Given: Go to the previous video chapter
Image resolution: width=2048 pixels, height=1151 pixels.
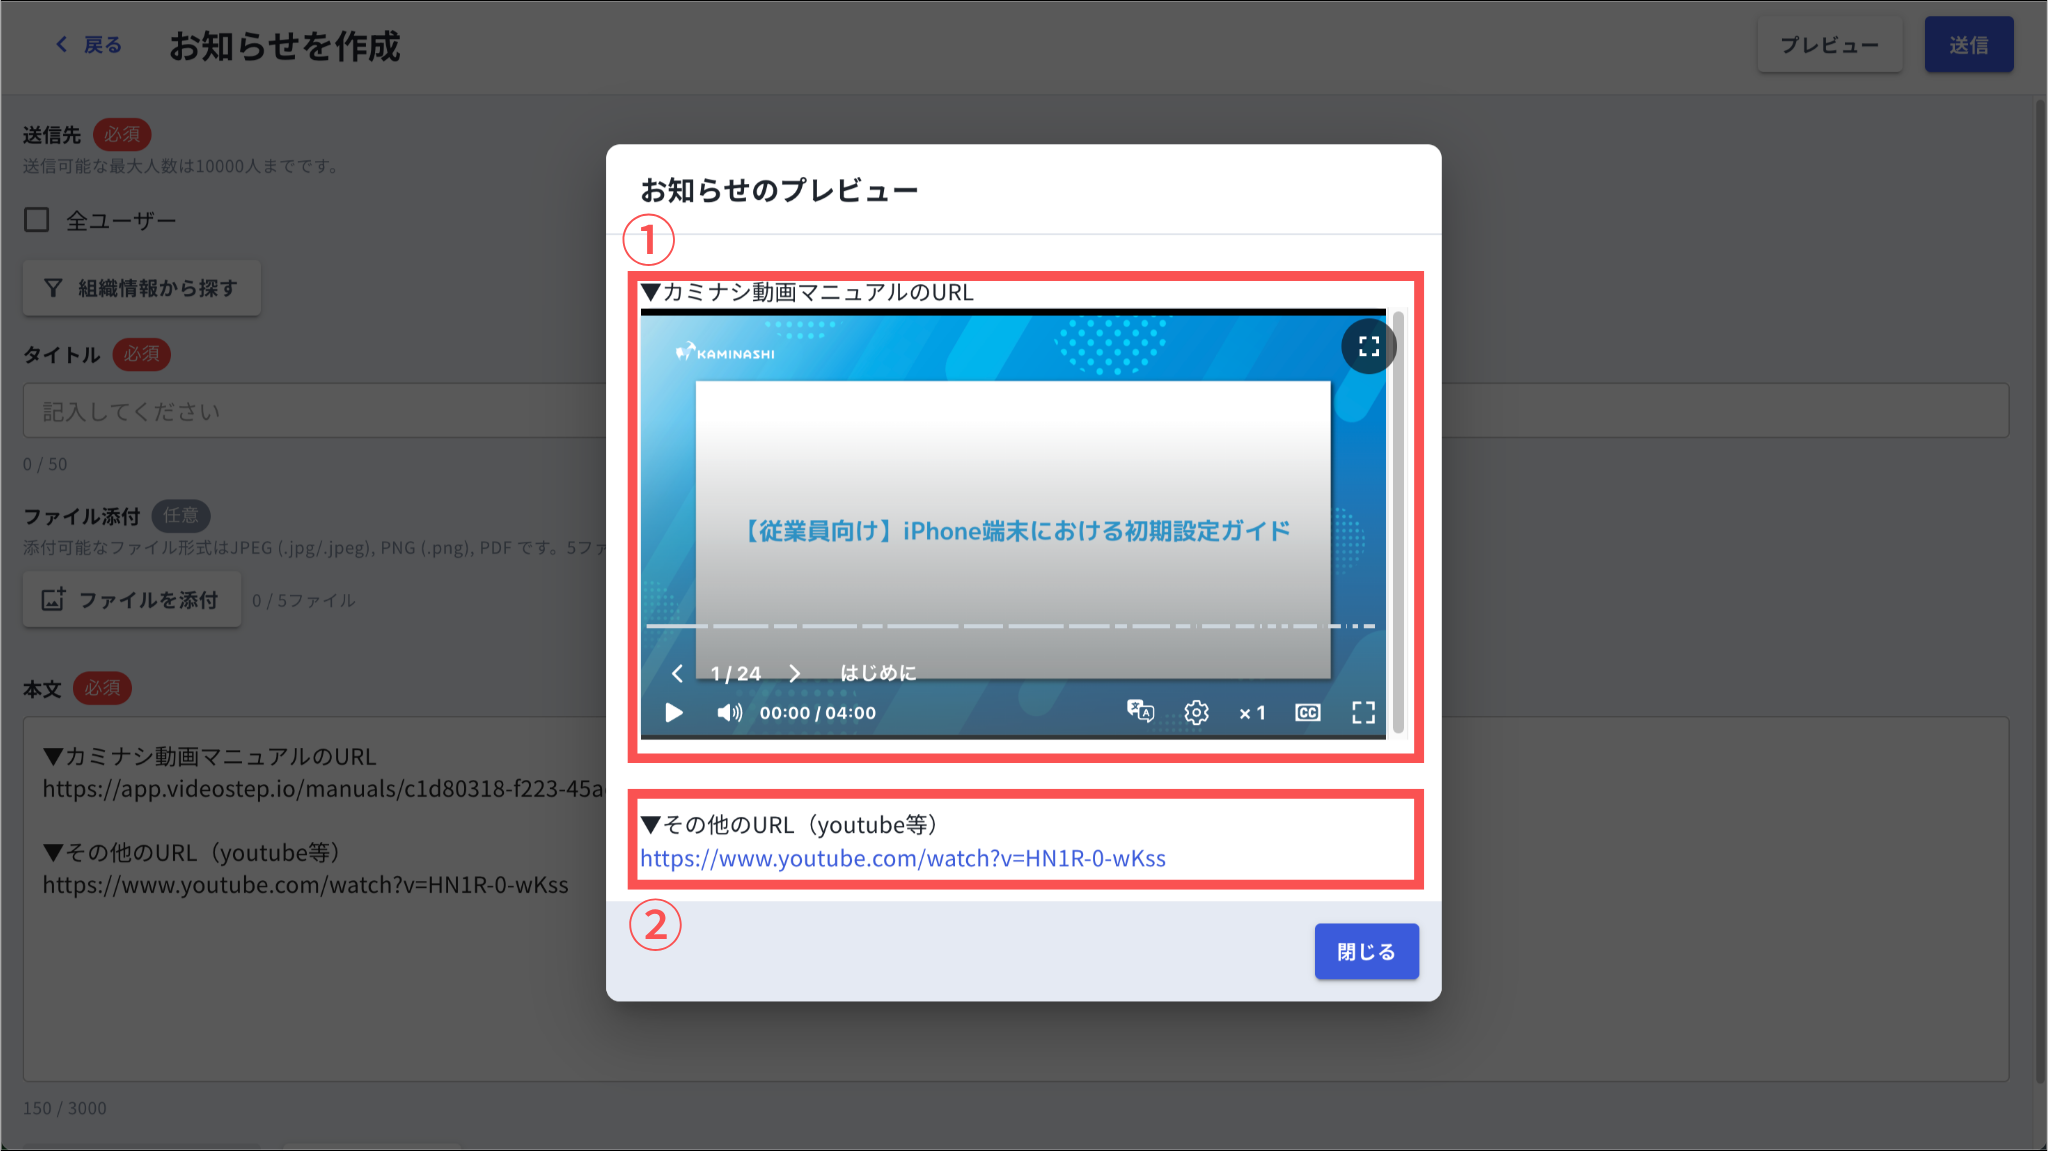Looking at the screenshot, I should (x=678, y=674).
